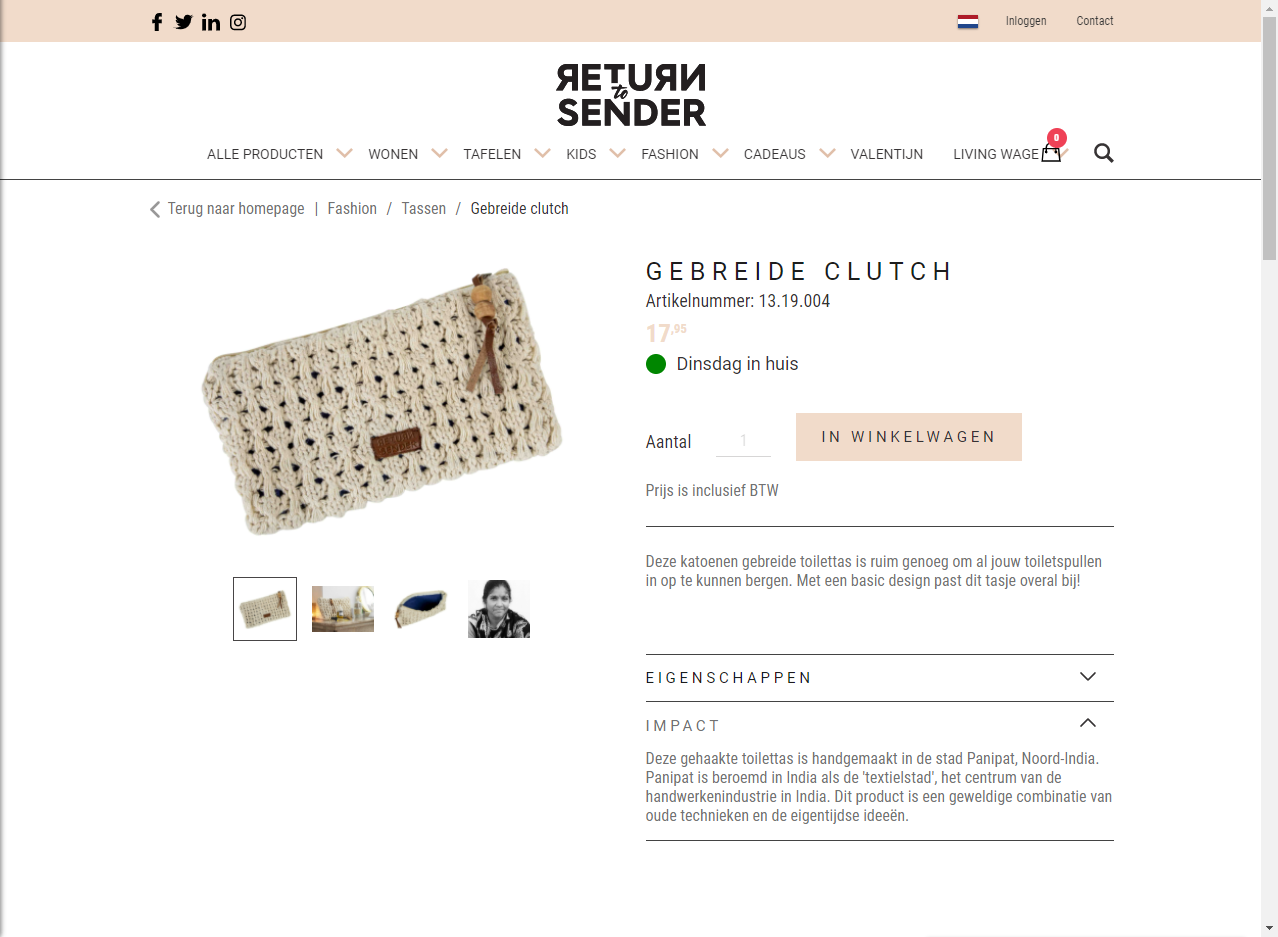This screenshot has height=937, width=1278.
Task: Collapse the Impact section
Action: pyautogui.click(x=1088, y=724)
